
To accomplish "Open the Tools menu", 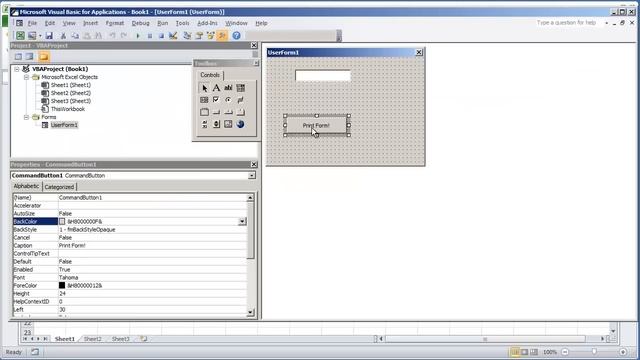I will [182, 23].
